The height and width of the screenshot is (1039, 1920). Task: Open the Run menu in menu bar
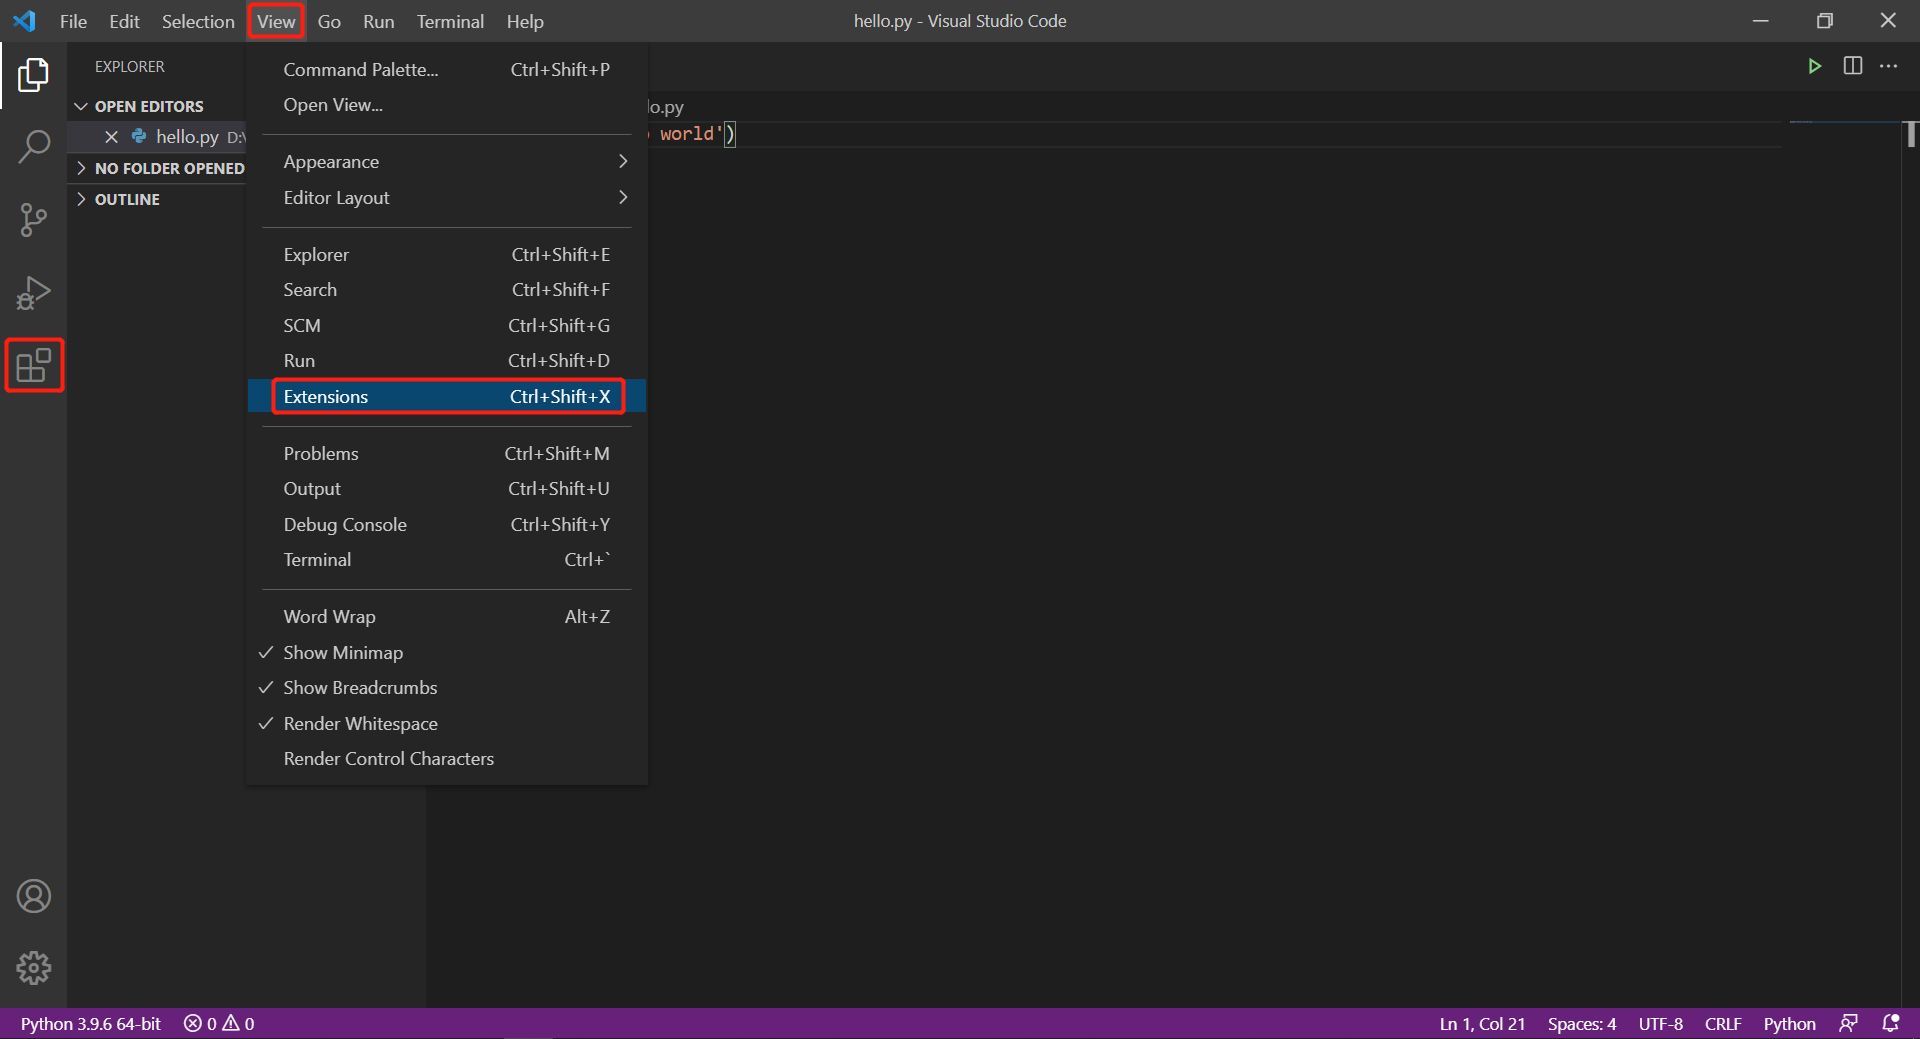(x=378, y=21)
